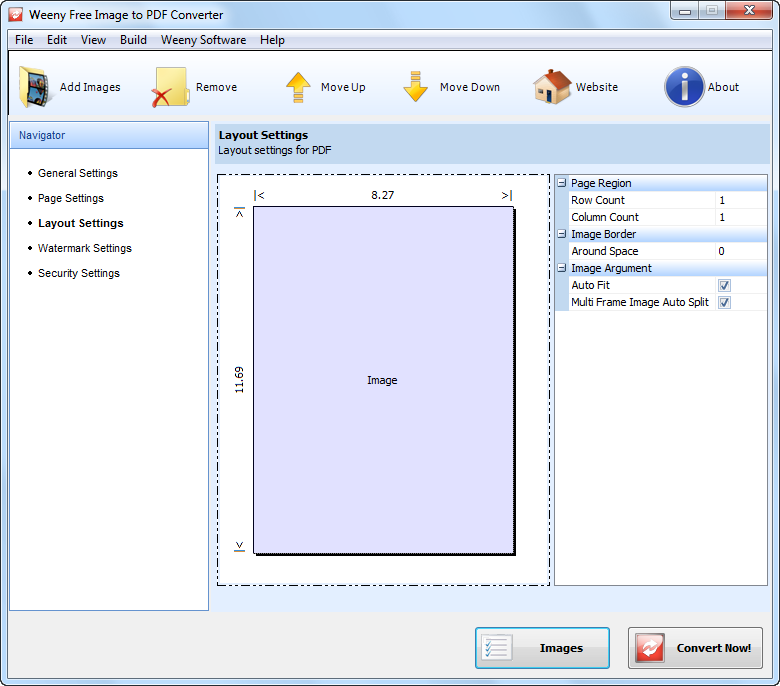Viewport: 780px width, 686px height.
Task: Open Website via the house icon
Action: (551, 87)
